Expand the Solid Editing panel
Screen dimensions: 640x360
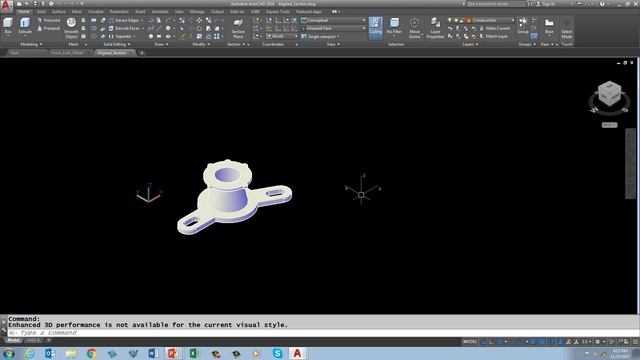pyautogui.click(x=117, y=44)
